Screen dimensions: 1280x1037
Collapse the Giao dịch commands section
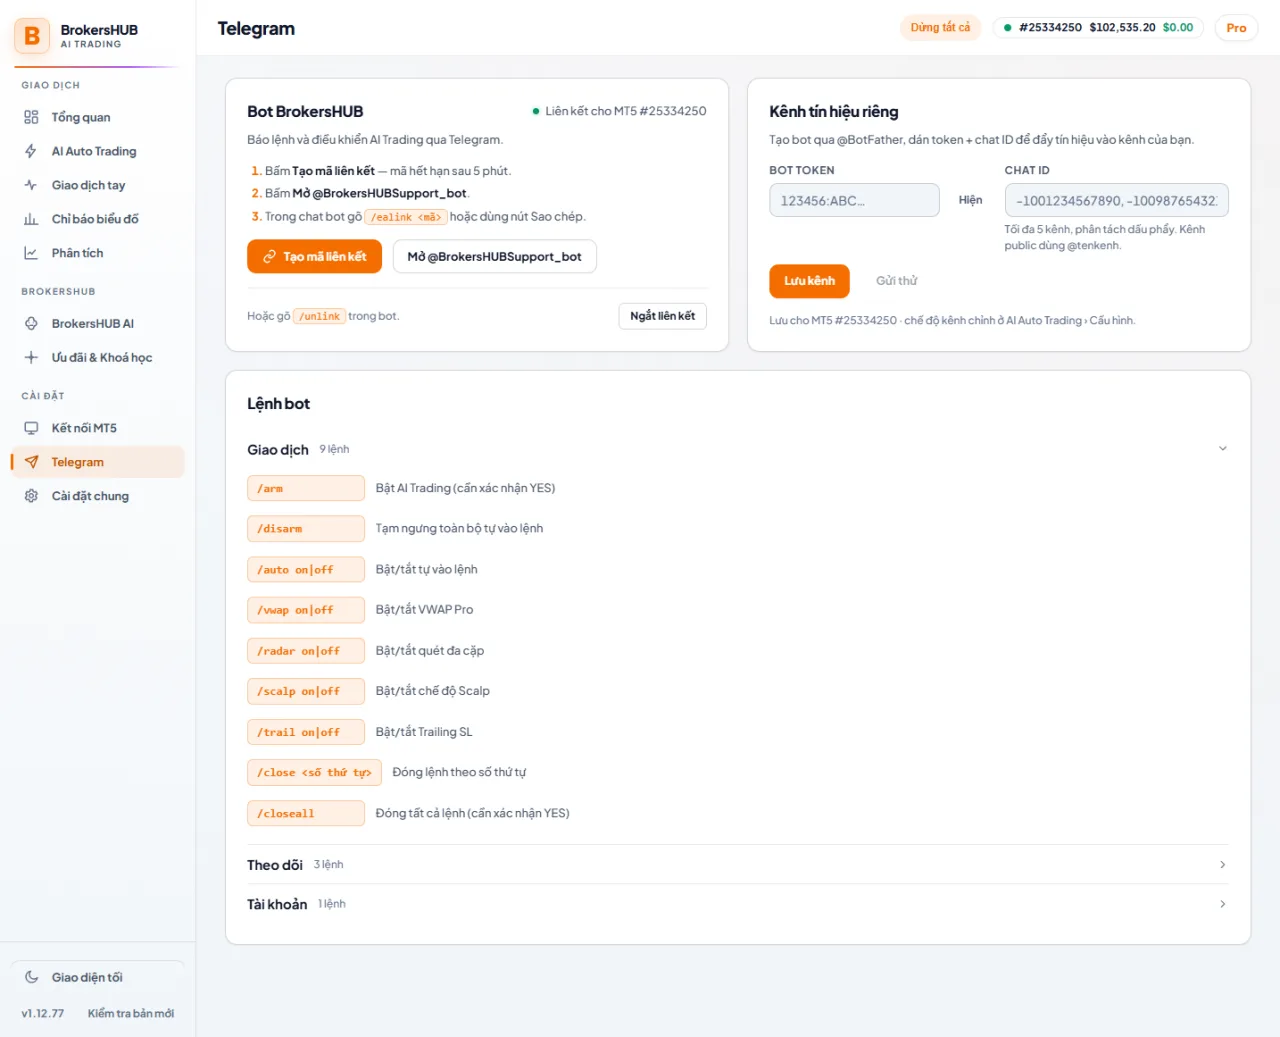click(x=737, y=449)
